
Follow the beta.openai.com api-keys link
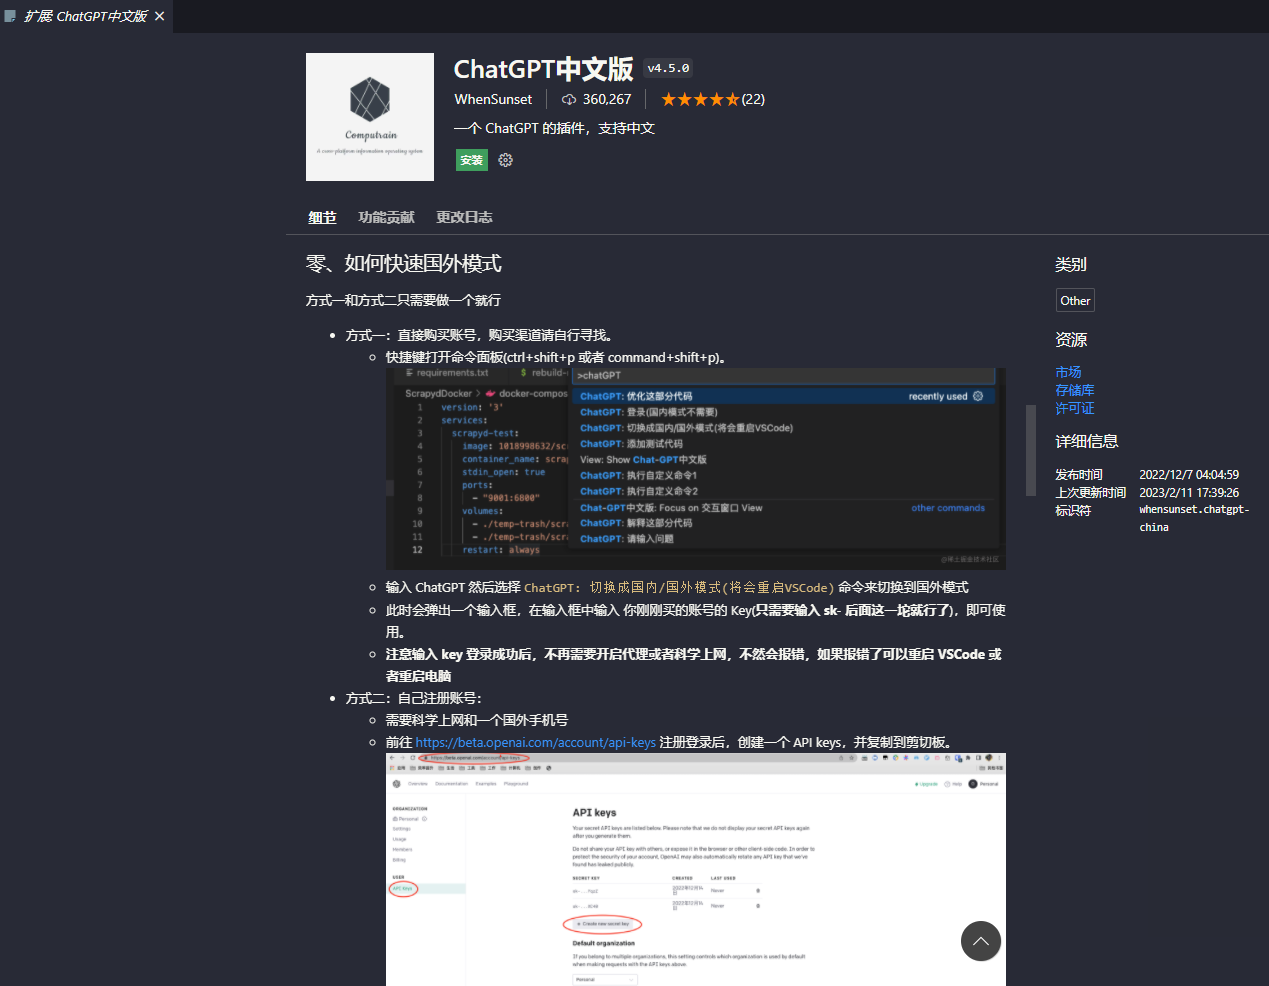[x=536, y=742]
